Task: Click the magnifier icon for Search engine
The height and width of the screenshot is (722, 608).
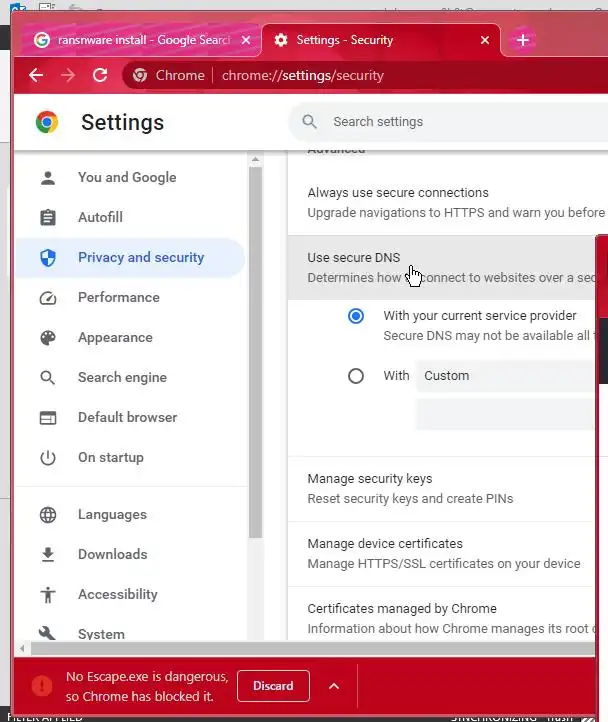Action: pos(48,378)
